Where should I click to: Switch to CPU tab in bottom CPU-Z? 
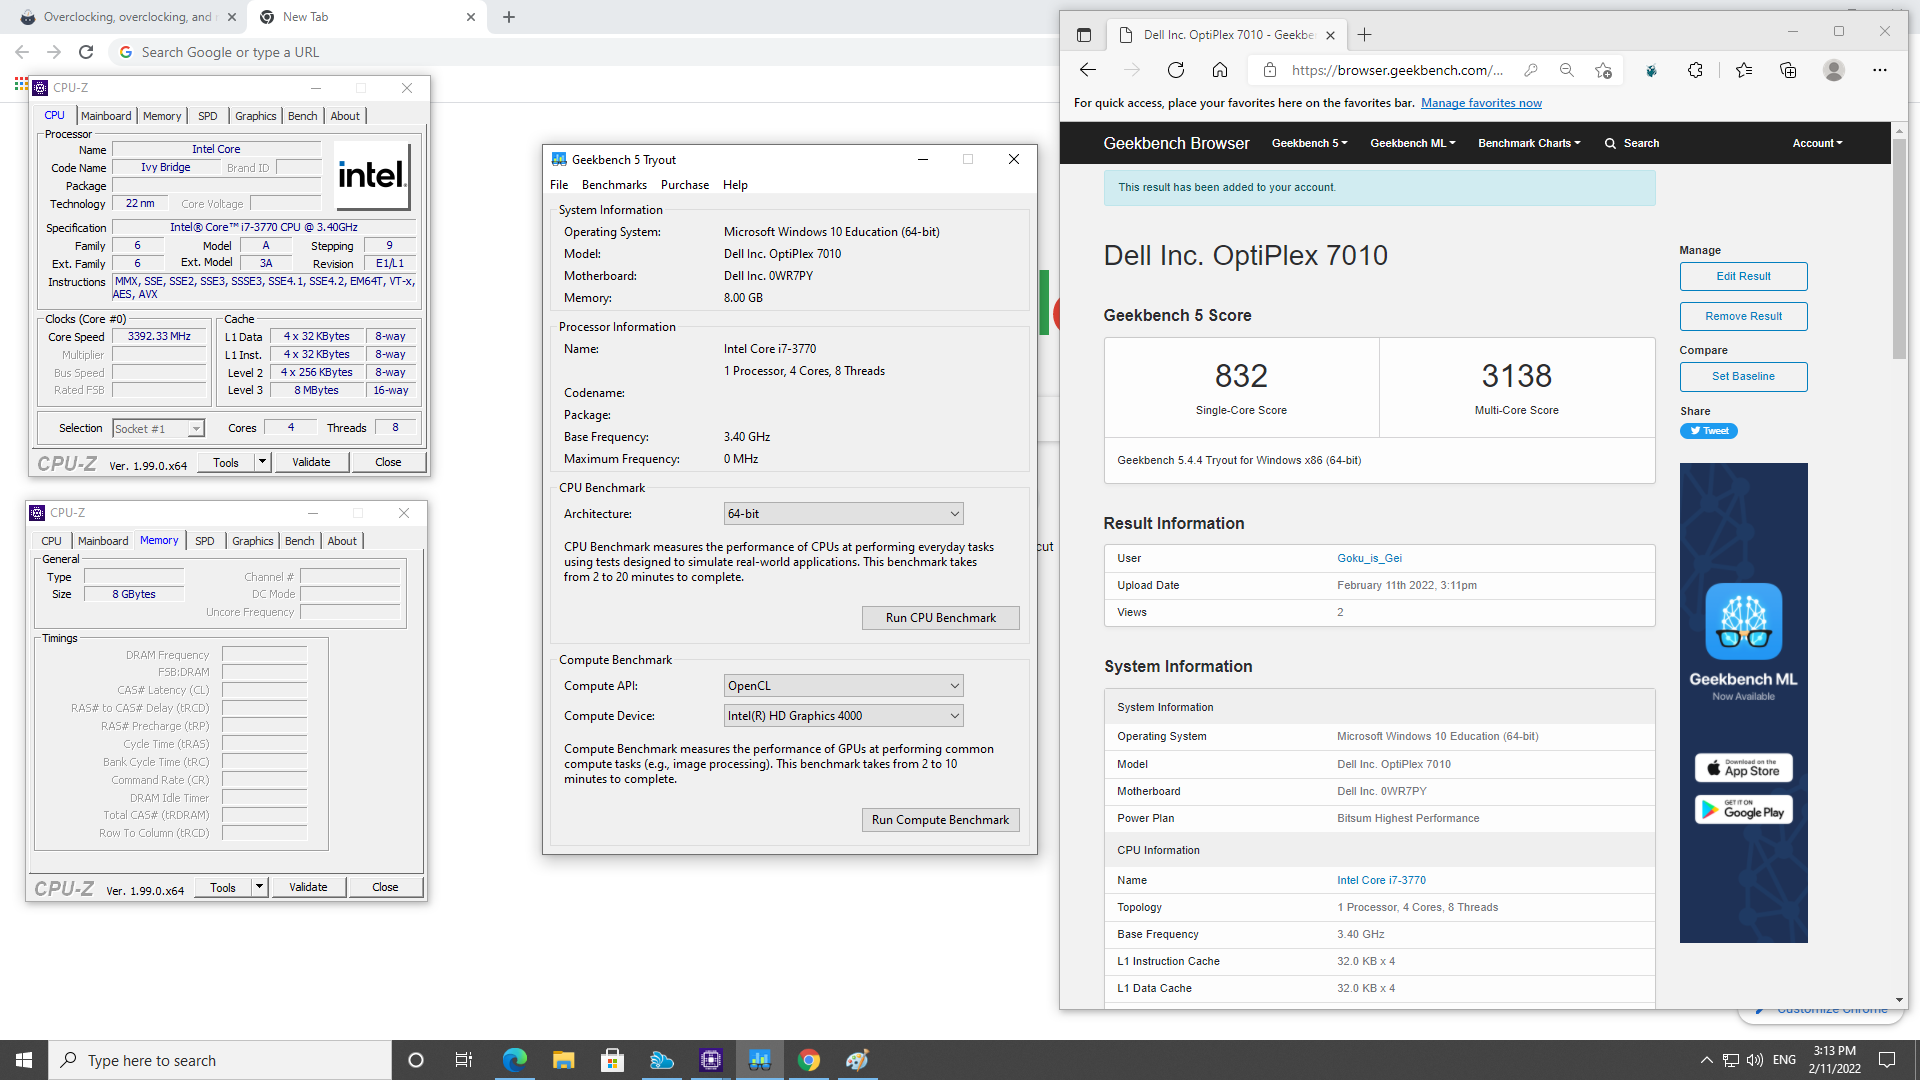[x=51, y=541]
